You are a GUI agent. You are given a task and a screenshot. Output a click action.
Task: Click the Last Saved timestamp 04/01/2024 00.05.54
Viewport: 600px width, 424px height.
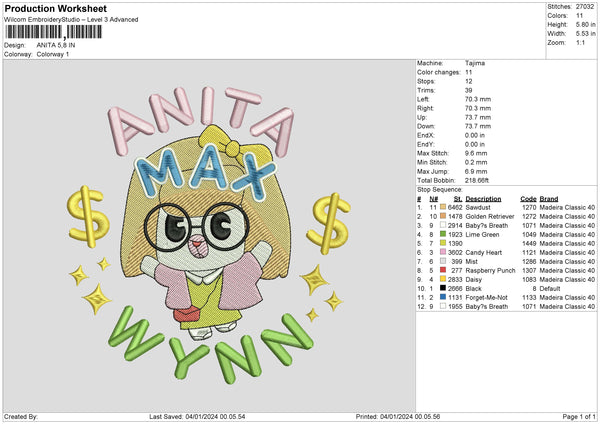[x=215, y=416]
